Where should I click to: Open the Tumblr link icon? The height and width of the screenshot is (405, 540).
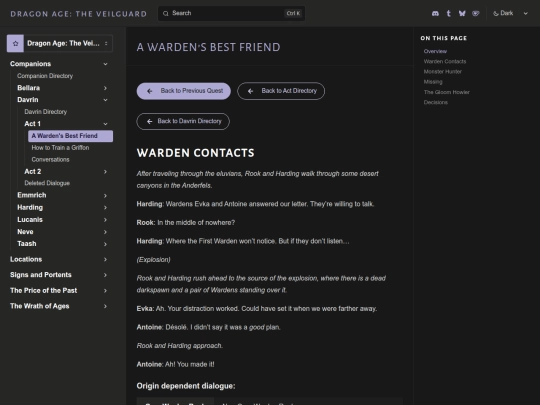(448, 13)
